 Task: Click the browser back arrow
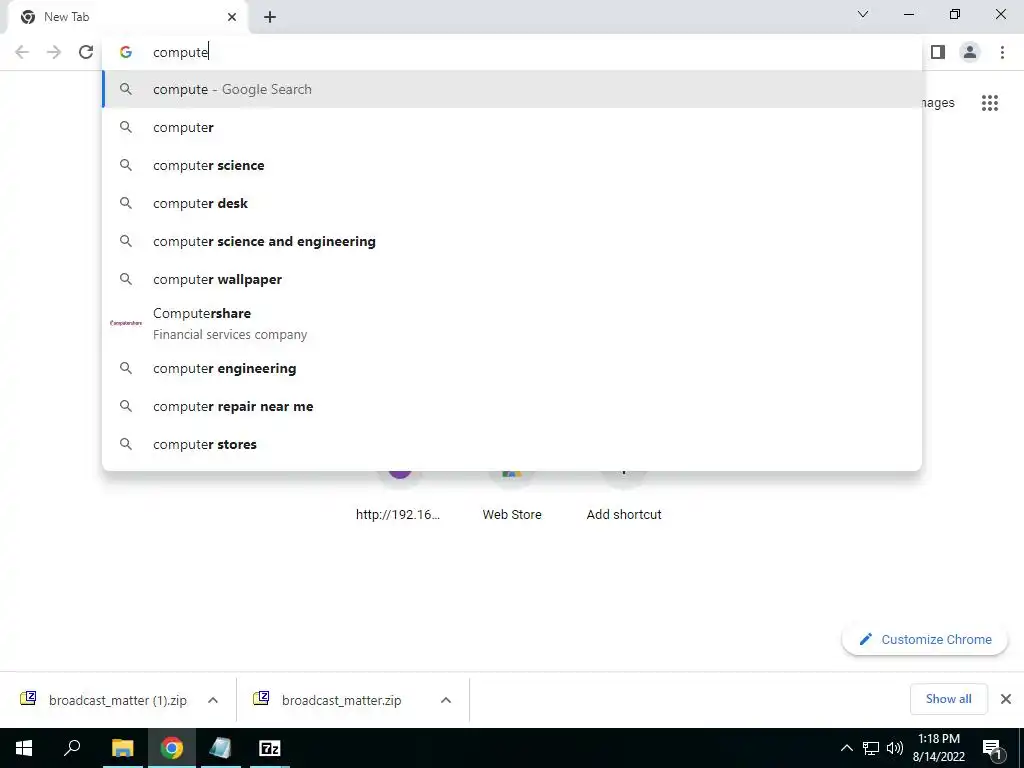tap(22, 52)
